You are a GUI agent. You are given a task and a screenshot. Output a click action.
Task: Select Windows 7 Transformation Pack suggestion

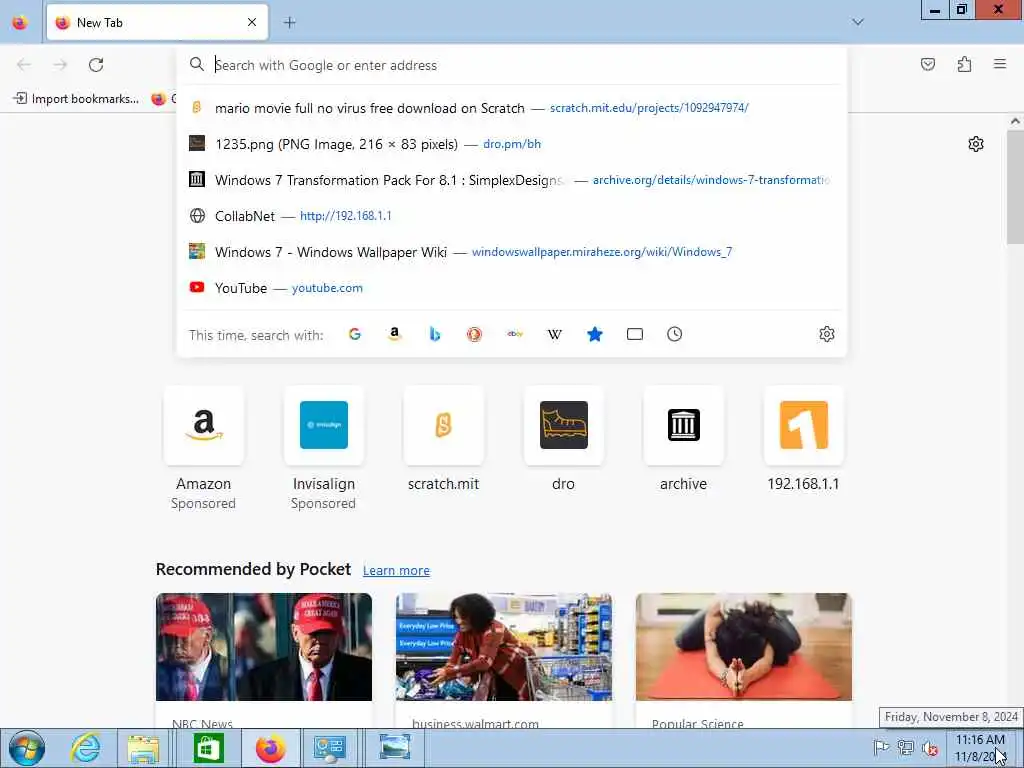(x=512, y=180)
